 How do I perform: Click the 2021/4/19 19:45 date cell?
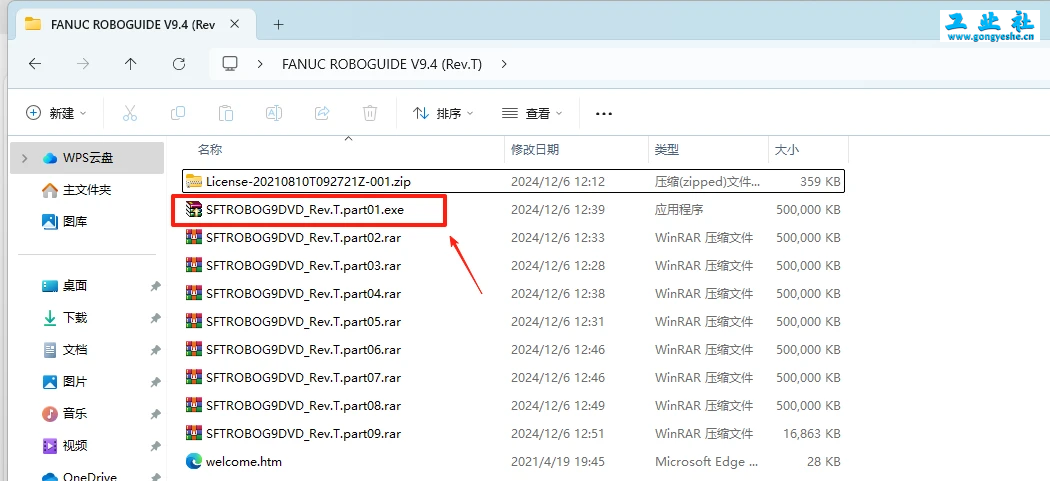pyautogui.click(x=557, y=462)
